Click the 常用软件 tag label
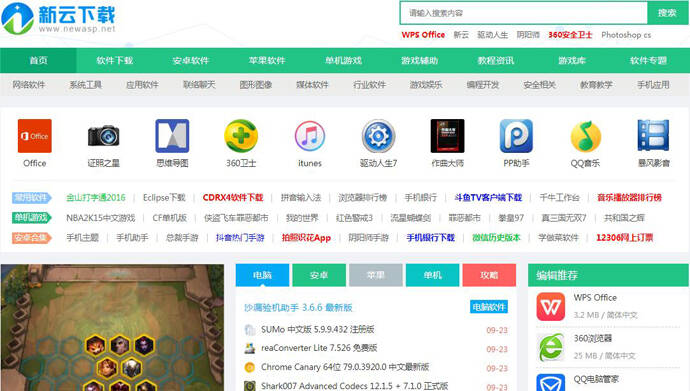Image resolution: width=690 pixels, height=391 pixels. [32, 197]
